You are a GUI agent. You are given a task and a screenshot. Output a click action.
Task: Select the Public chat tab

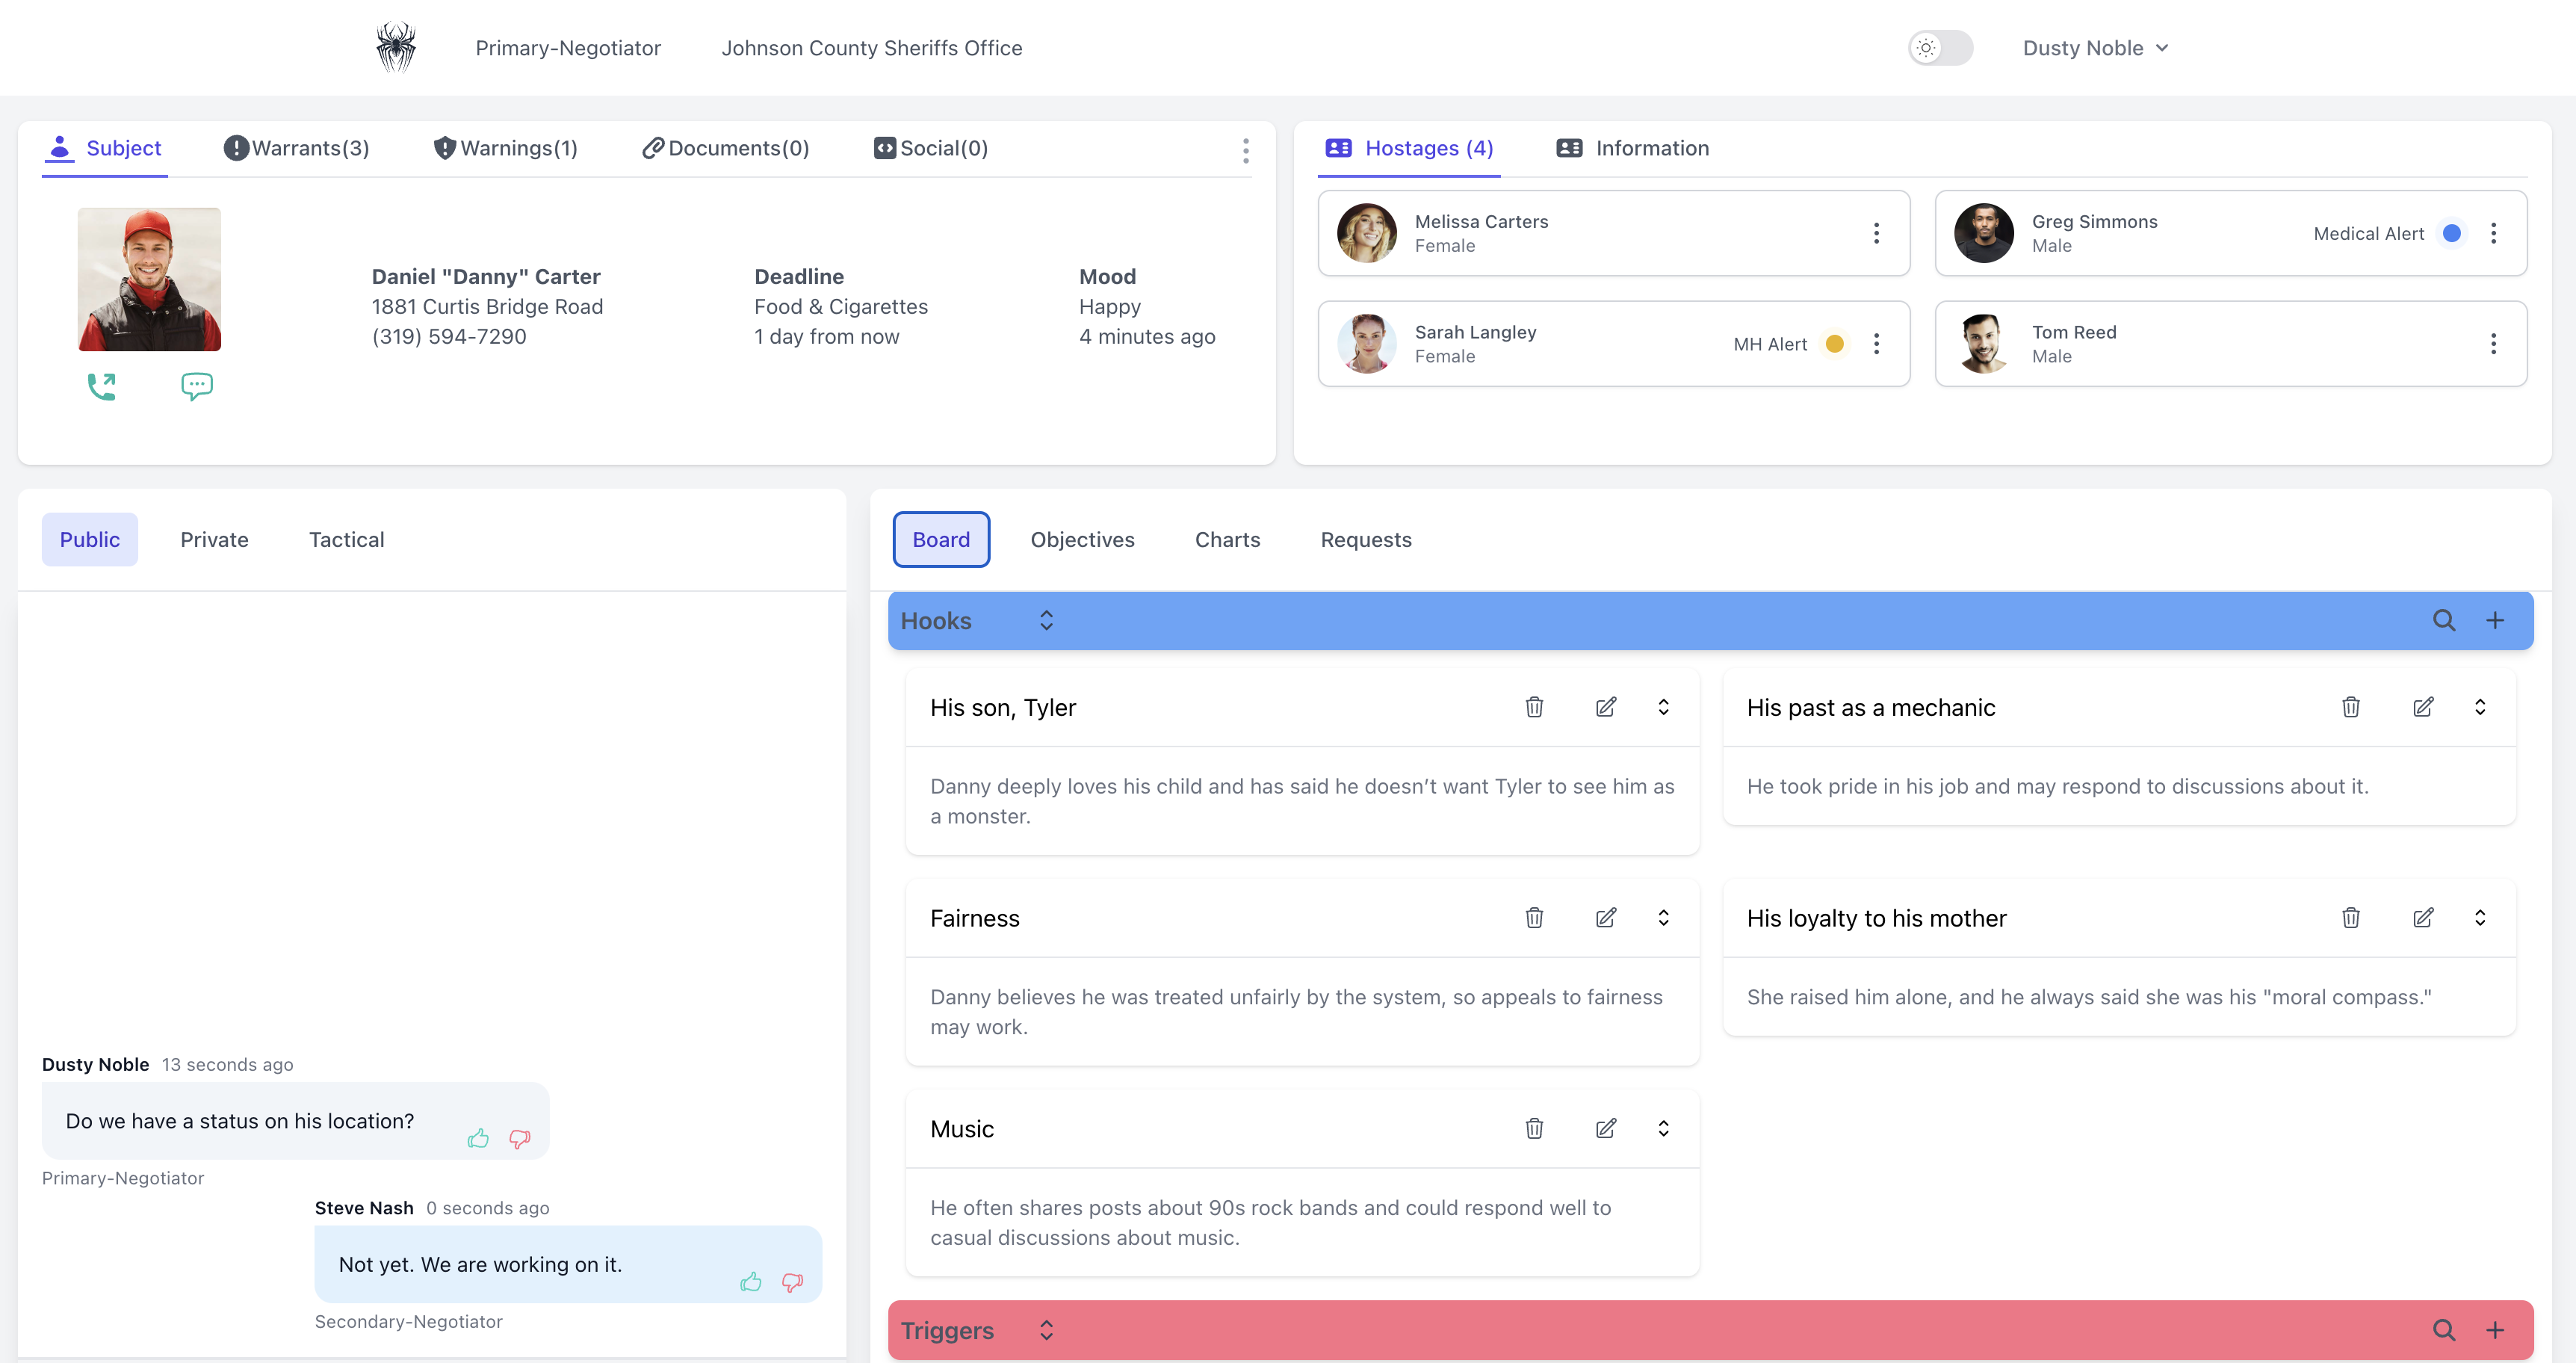point(90,539)
